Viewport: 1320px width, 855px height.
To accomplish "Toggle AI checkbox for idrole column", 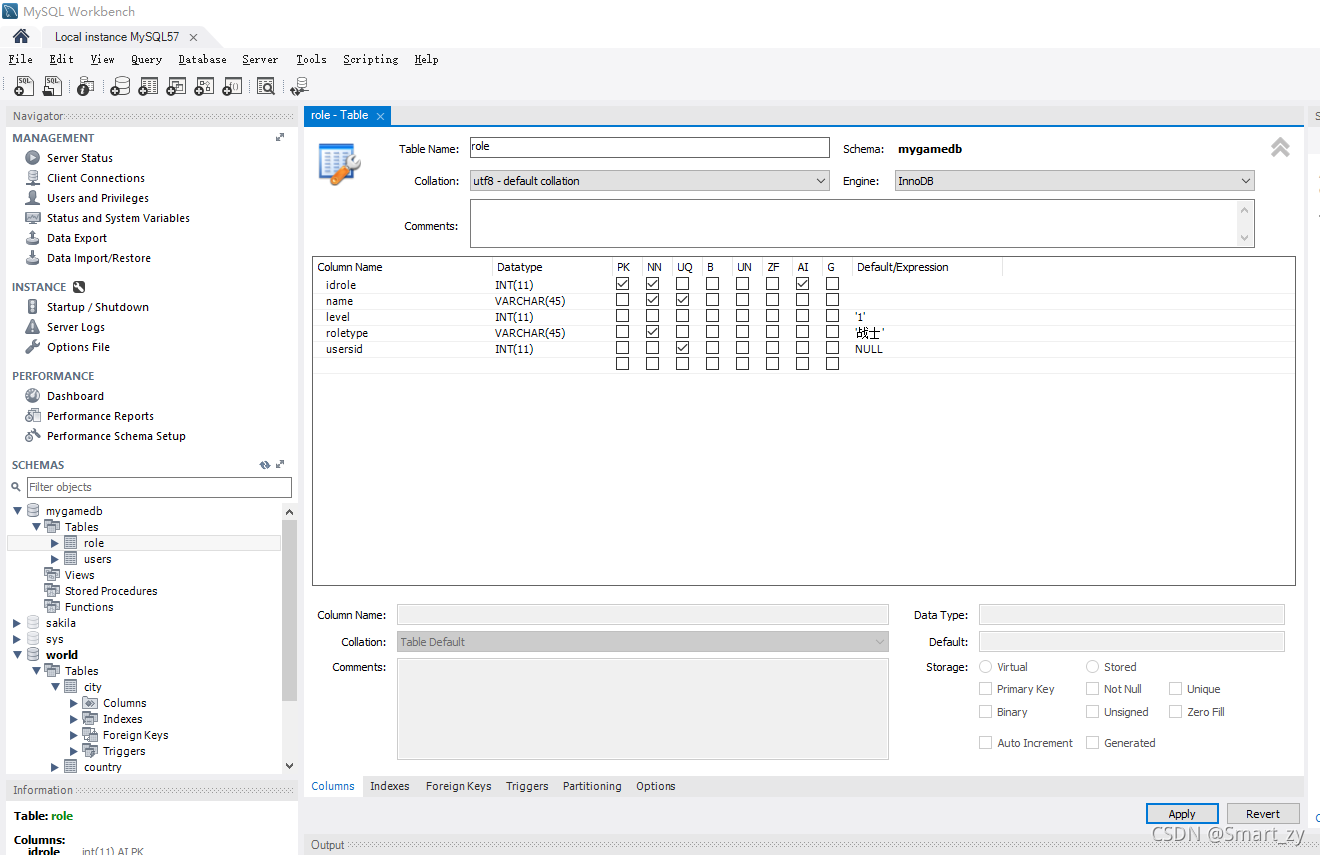I will (803, 284).
